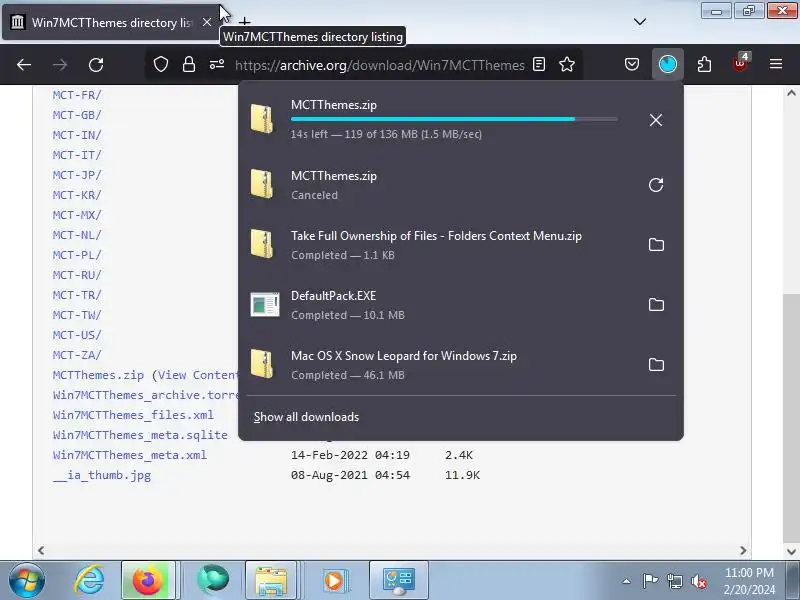The width and height of the screenshot is (800, 600).
Task: Show DefaultPack.EXE in its folder
Action: [x=656, y=305]
